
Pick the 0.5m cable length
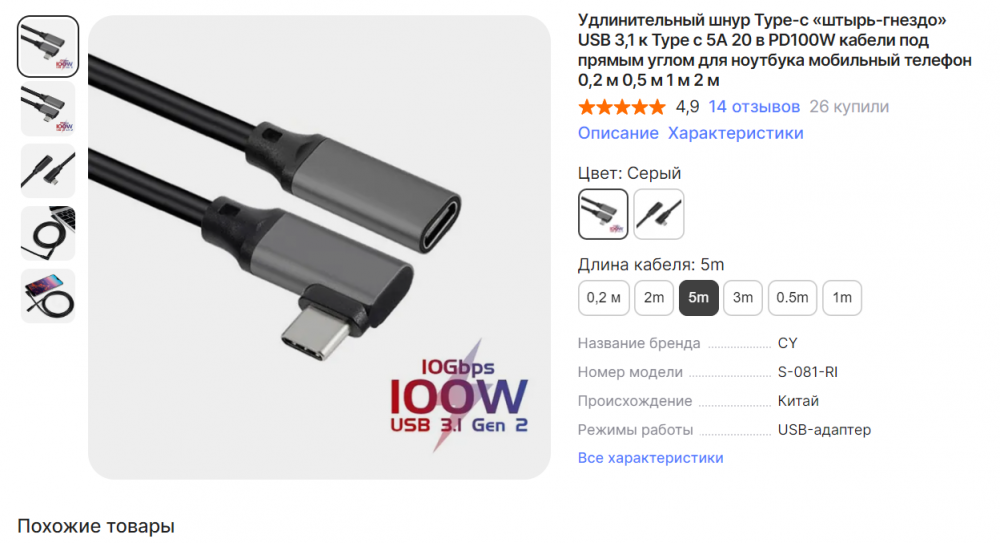pos(792,298)
